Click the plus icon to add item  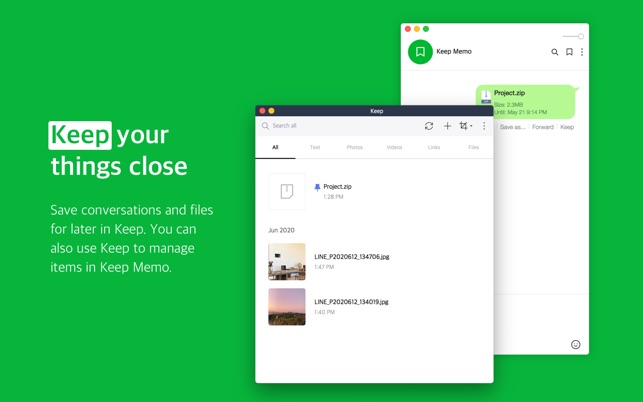(x=447, y=126)
